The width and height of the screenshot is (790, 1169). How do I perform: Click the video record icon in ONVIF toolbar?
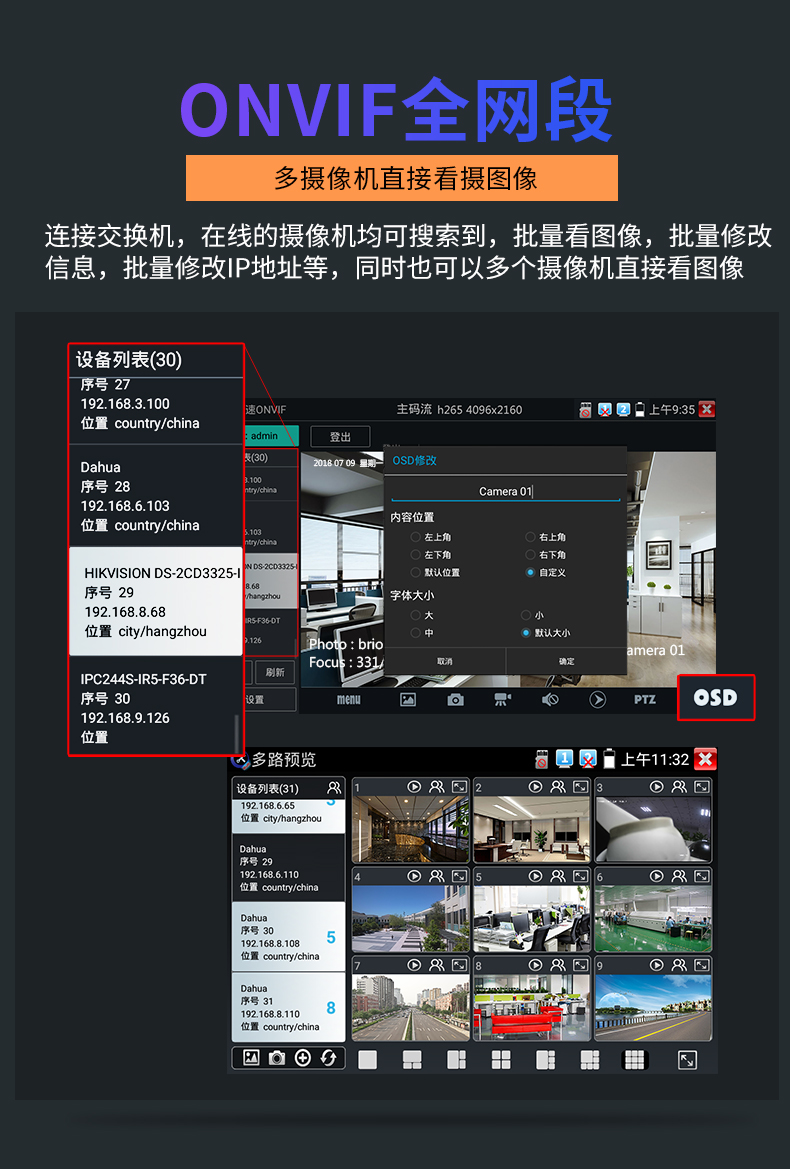(x=502, y=700)
